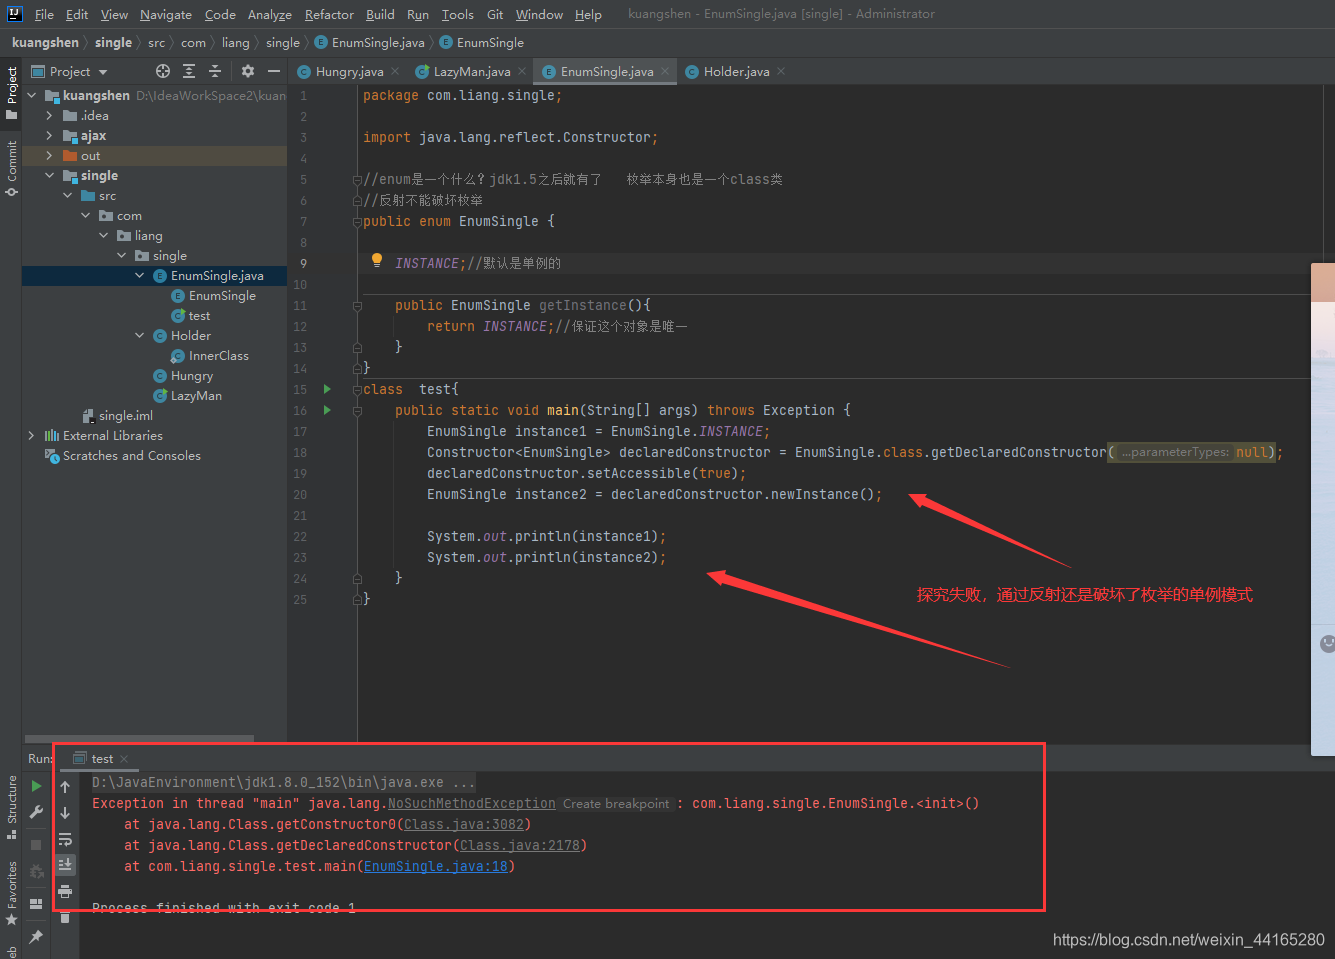Select Scratches and Consoles node
This screenshot has height=959, width=1335.
click(x=131, y=455)
